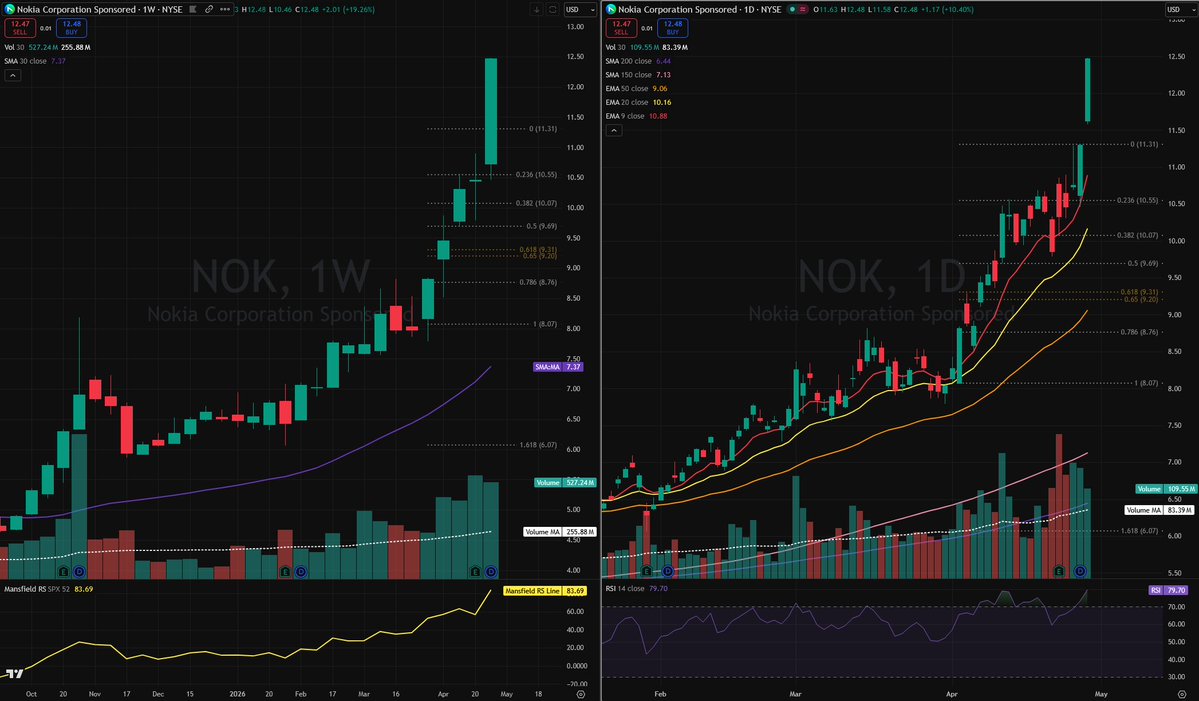Click the 0.382 (10.07) Fibonacci level on the daily chart
The height and width of the screenshot is (701, 1199).
tap(1137, 235)
